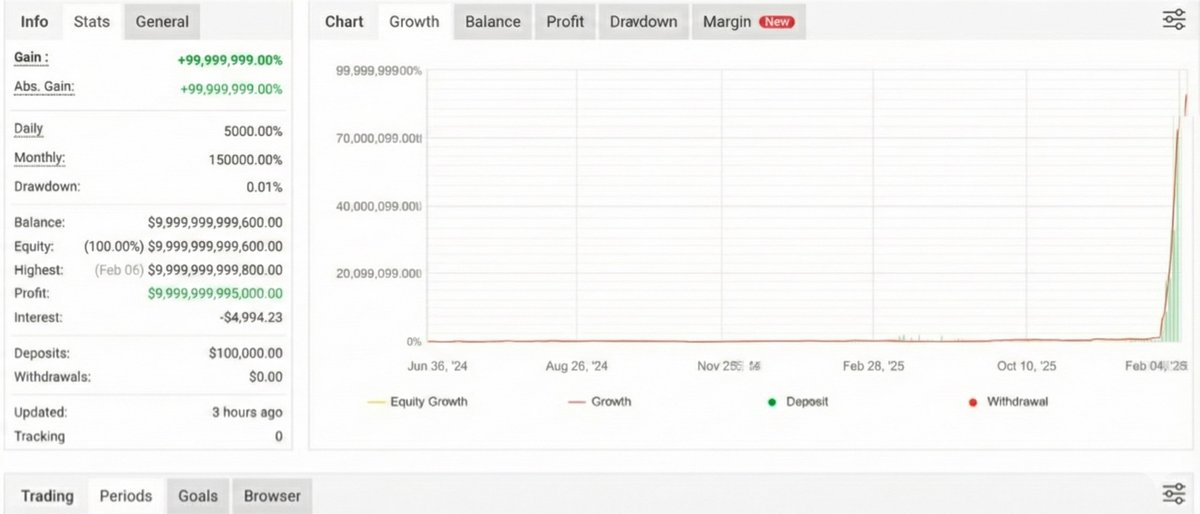Click the Updated value 3 hours ago
This screenshot has width=1200, height=514.
pos(249,412)
